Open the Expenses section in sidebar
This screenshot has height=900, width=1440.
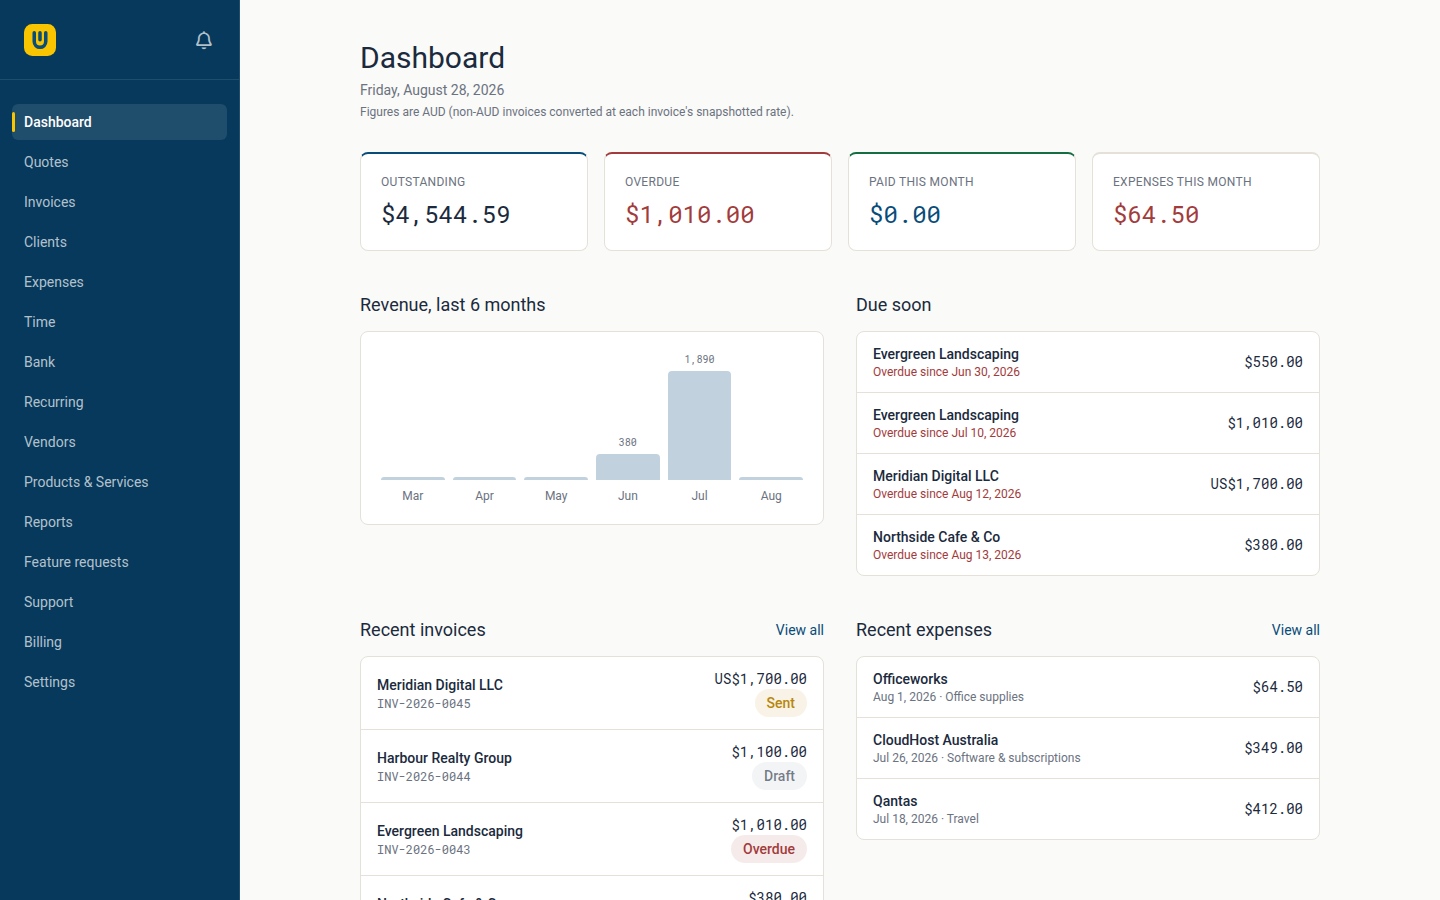[119, 282]
